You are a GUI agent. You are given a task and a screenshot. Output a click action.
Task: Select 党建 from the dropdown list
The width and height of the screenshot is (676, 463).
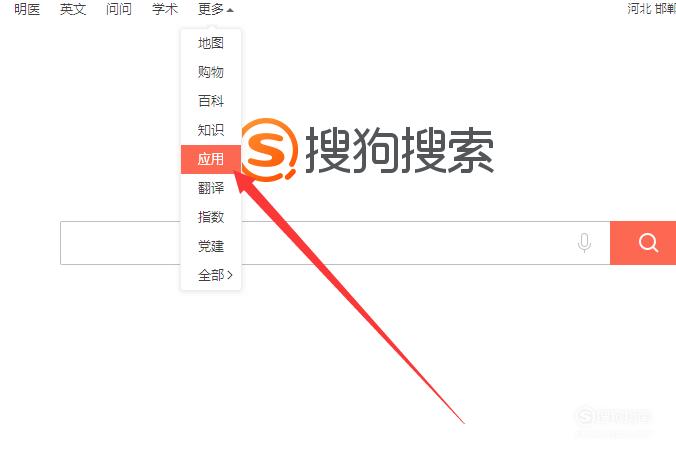pos(211,246)
